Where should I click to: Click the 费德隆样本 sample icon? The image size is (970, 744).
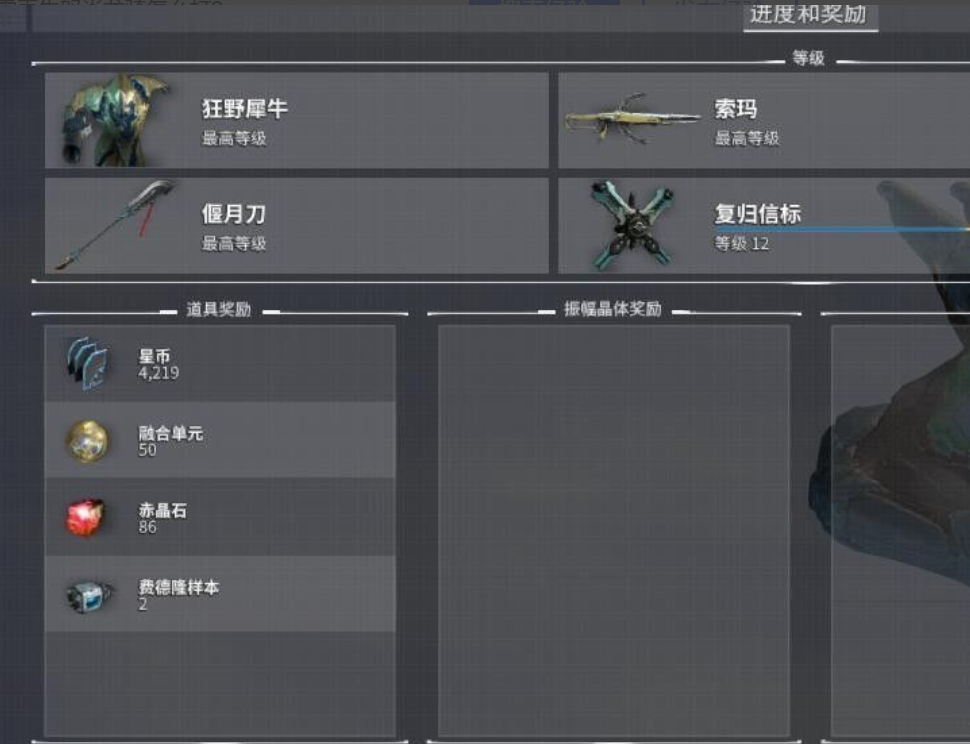(90, 596)
